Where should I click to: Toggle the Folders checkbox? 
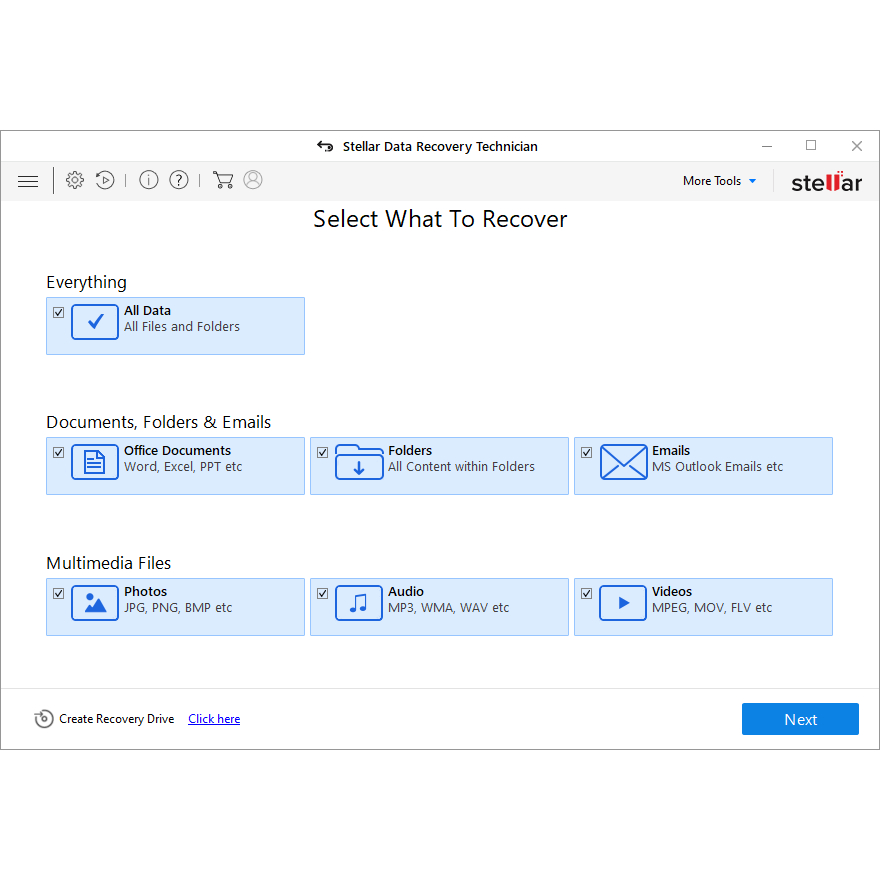point(322,452)
